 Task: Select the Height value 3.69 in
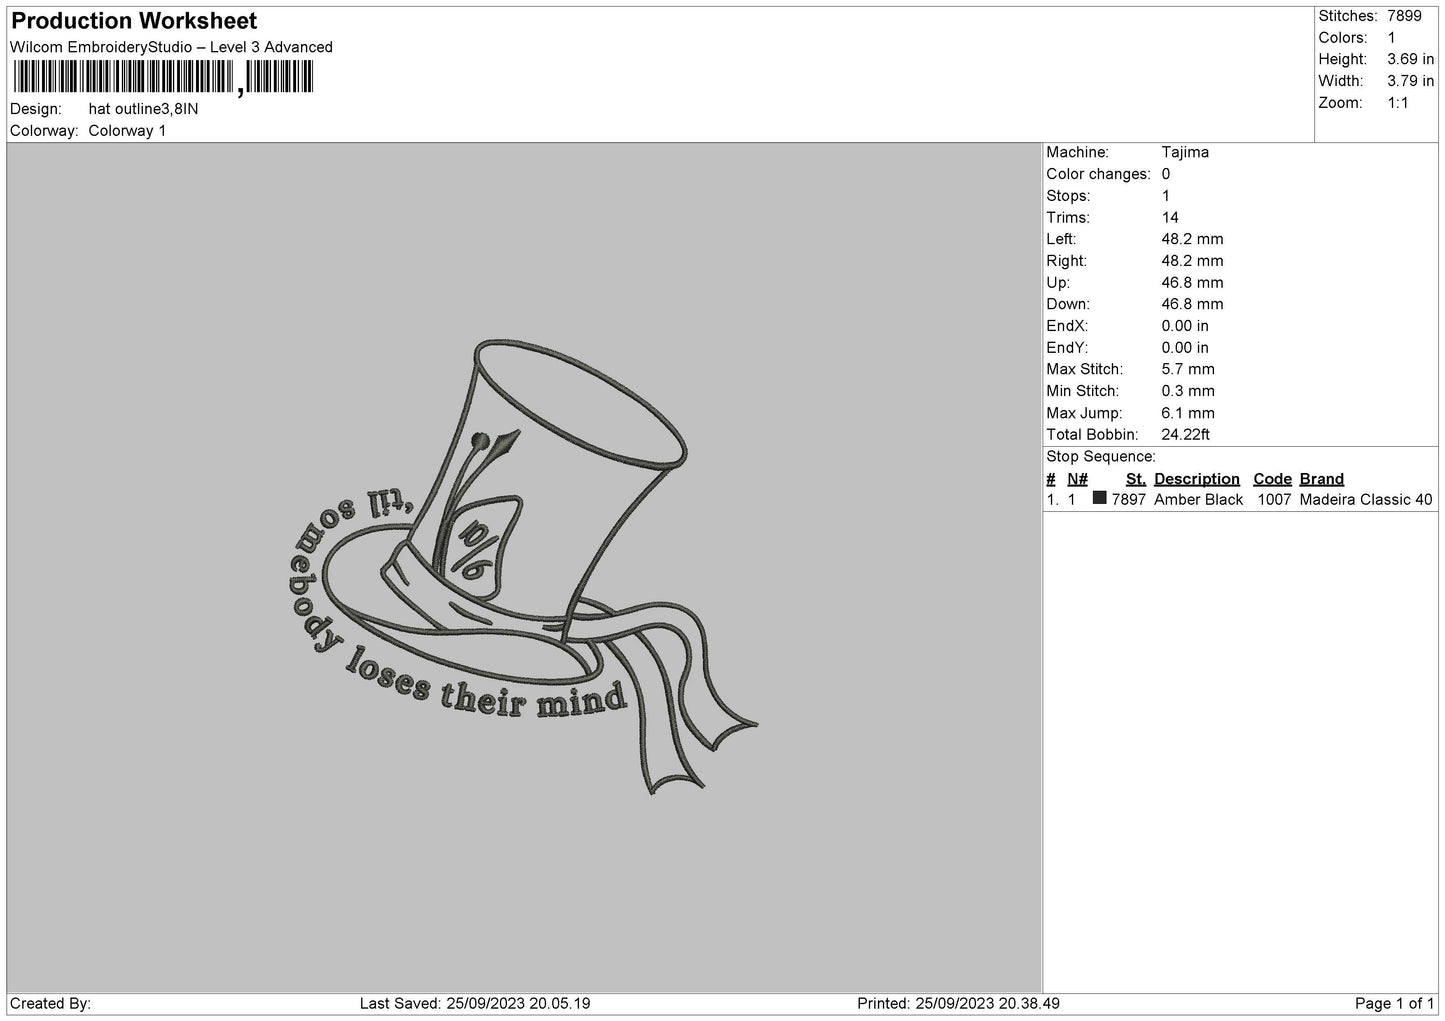pos(1410,60)
